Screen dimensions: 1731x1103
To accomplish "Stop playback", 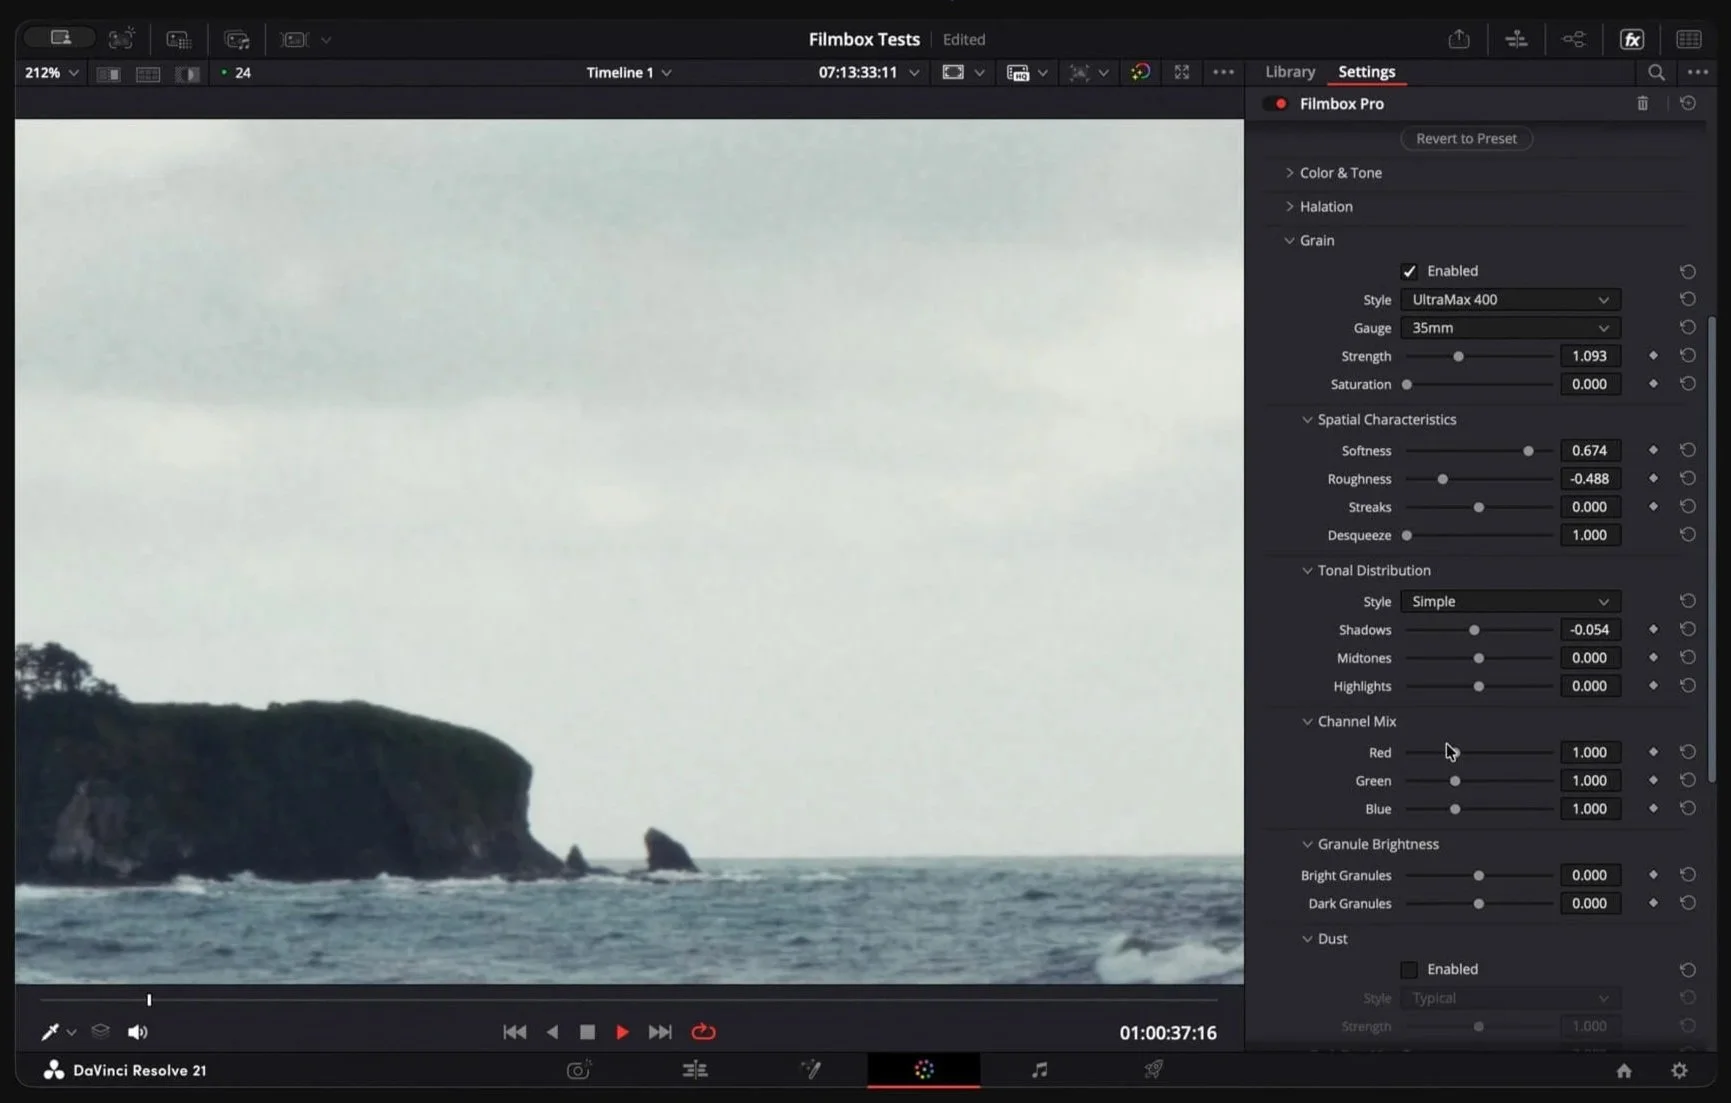I will click(587, 1032).
